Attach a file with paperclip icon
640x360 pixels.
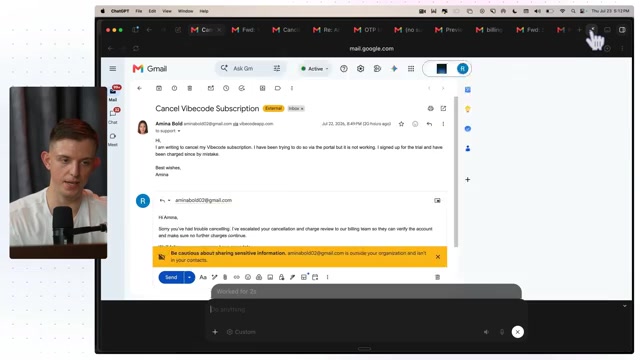pos(225,277)
